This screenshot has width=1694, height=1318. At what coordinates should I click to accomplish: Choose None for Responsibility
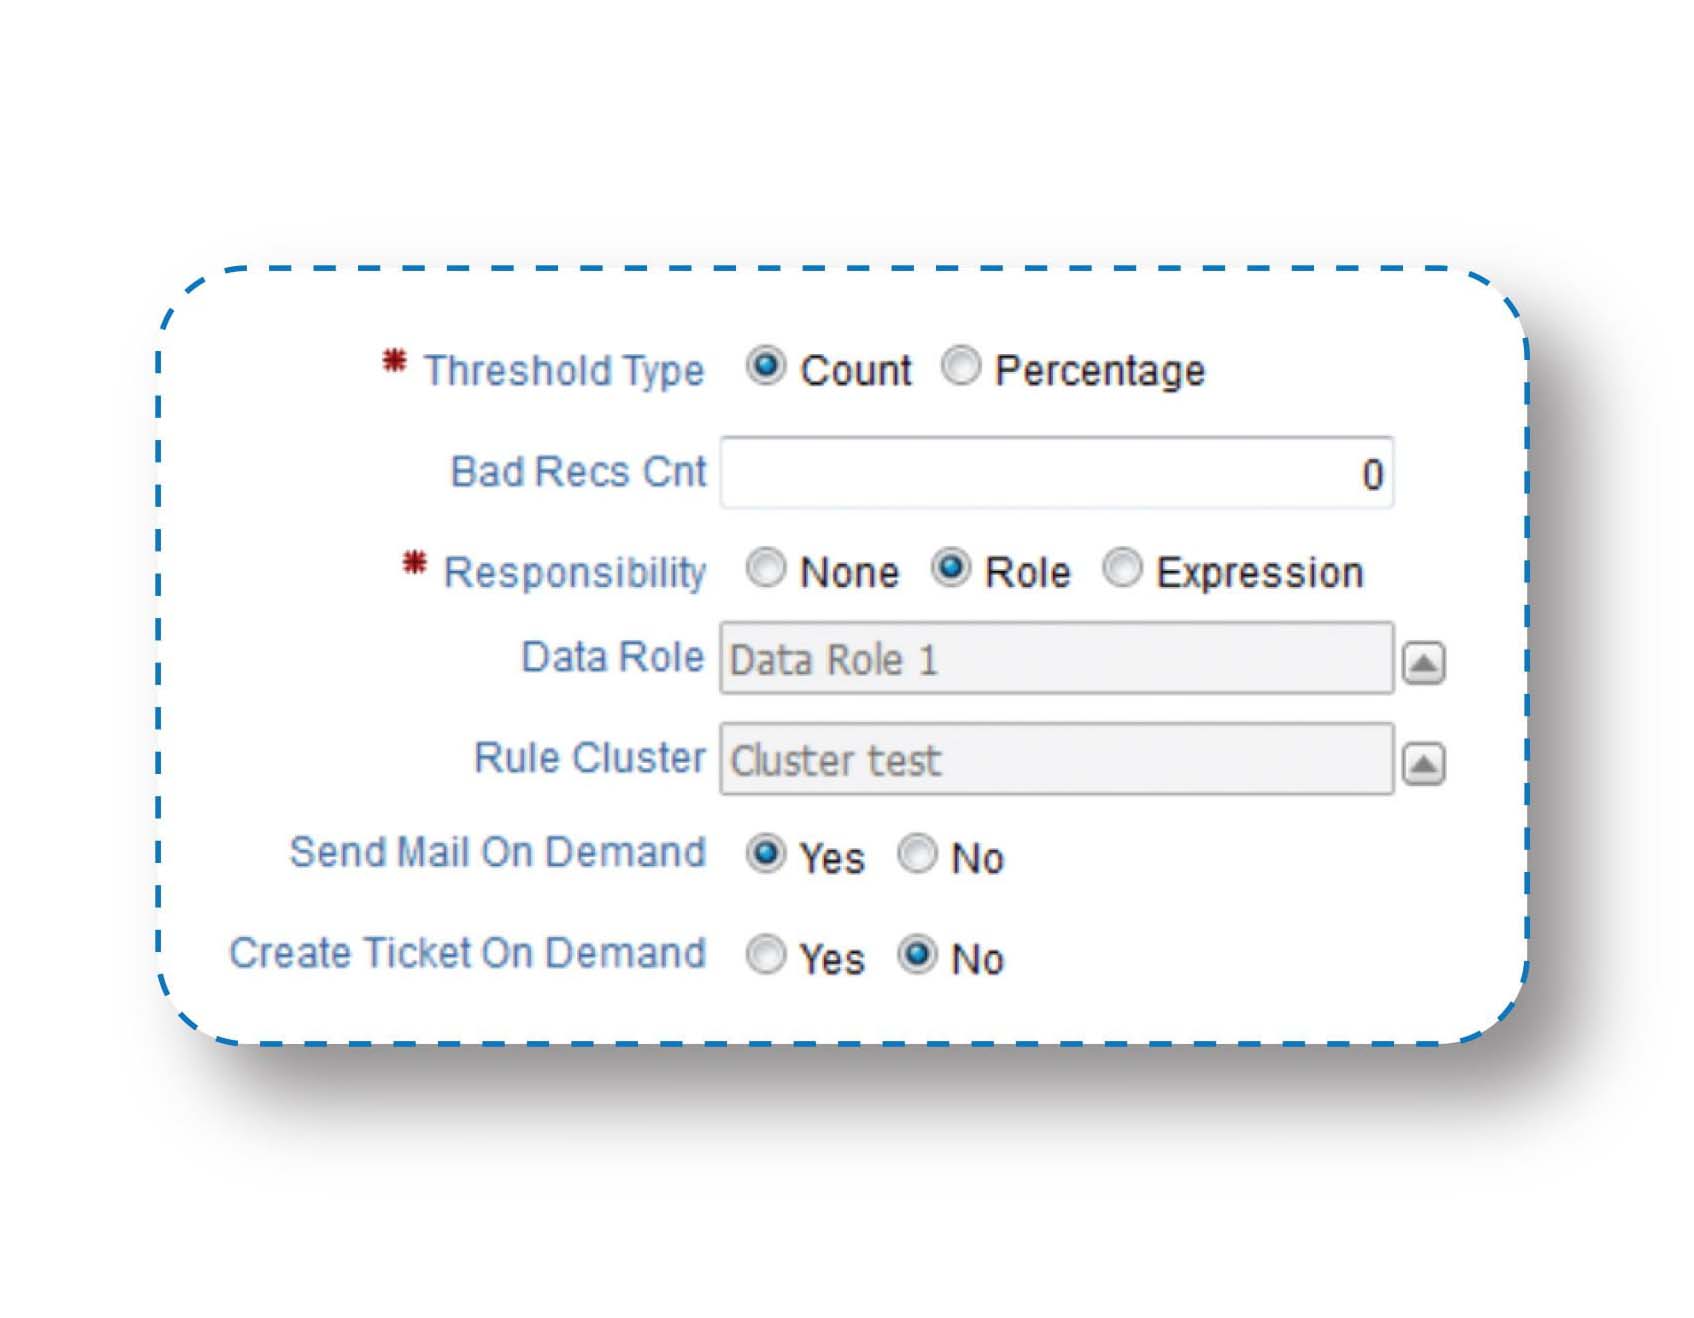767,570
